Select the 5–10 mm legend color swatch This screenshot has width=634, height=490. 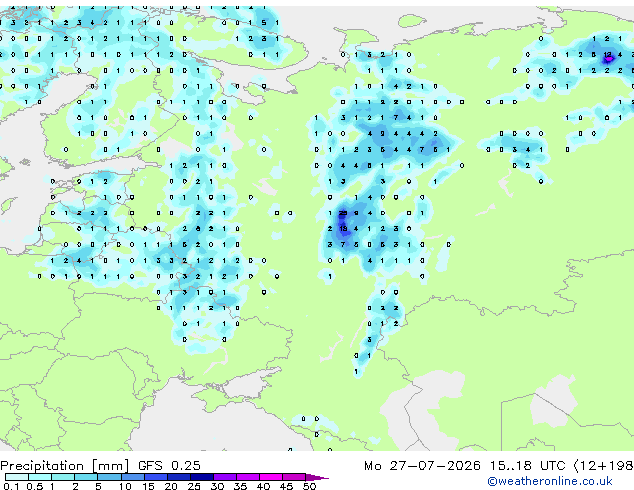(x=109, y=477)
